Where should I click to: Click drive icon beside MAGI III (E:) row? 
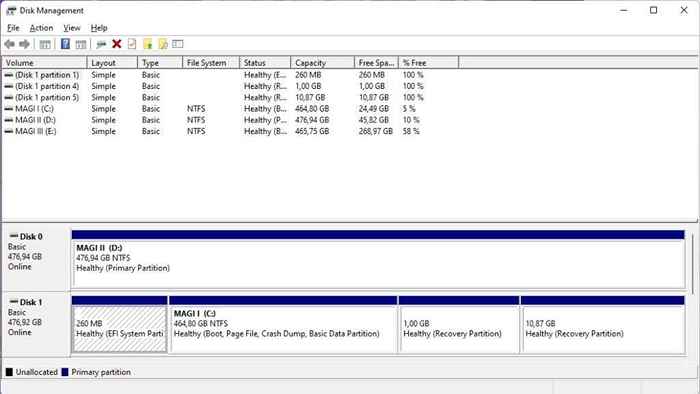[x=8, y=131]
